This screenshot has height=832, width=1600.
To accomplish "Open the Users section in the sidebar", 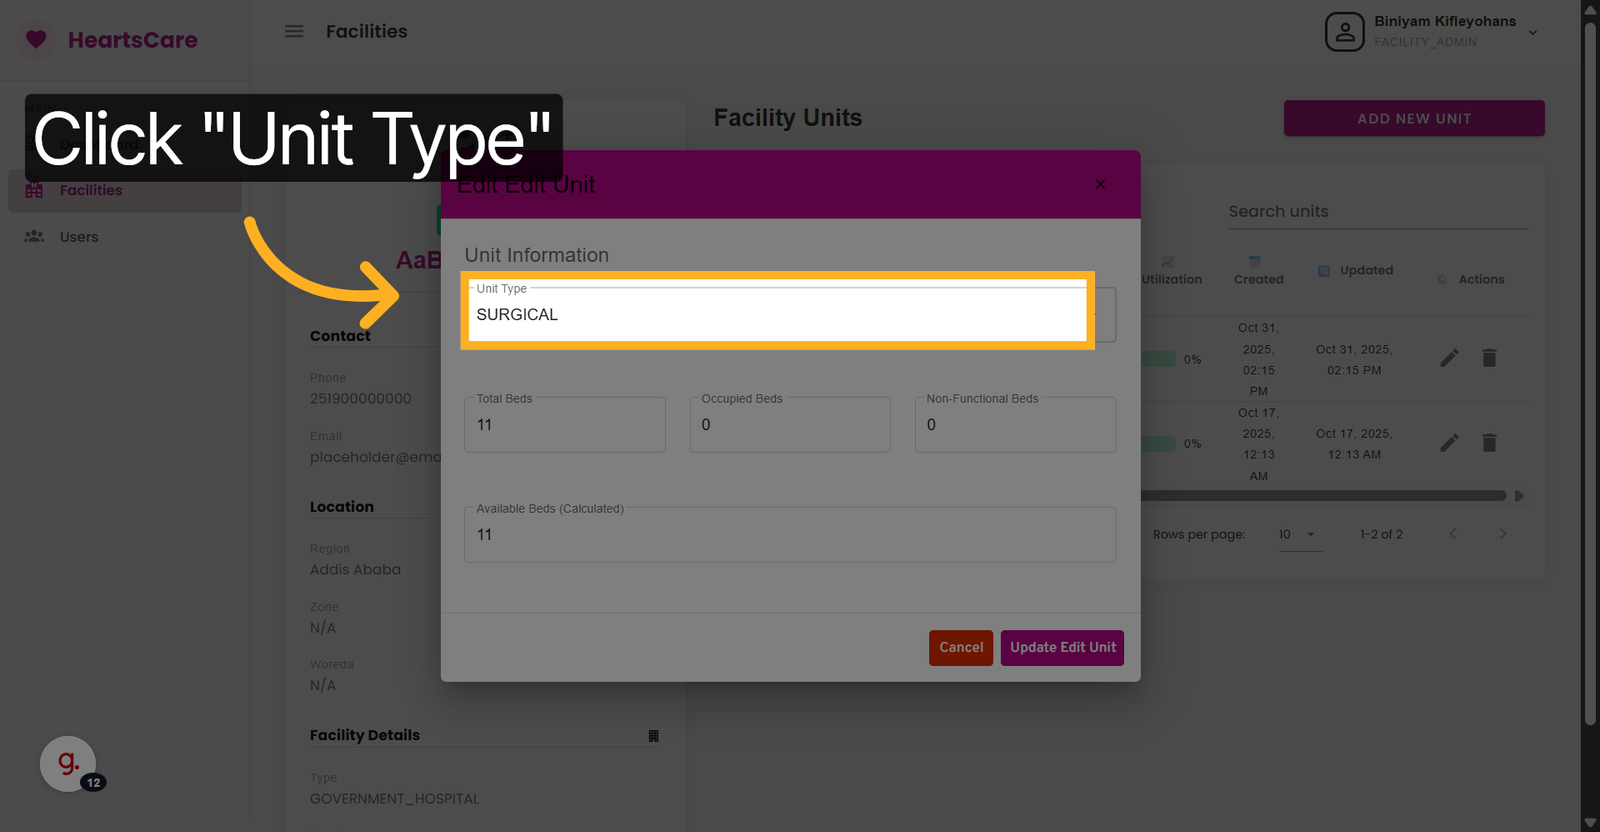I will (x=78, y=237).
